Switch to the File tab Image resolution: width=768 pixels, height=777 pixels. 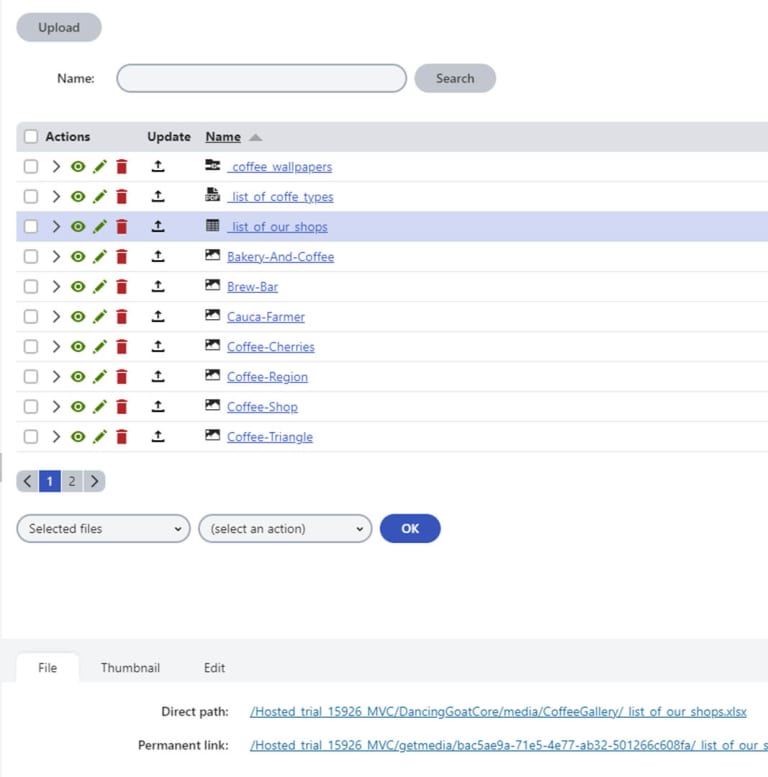(48, 668)
